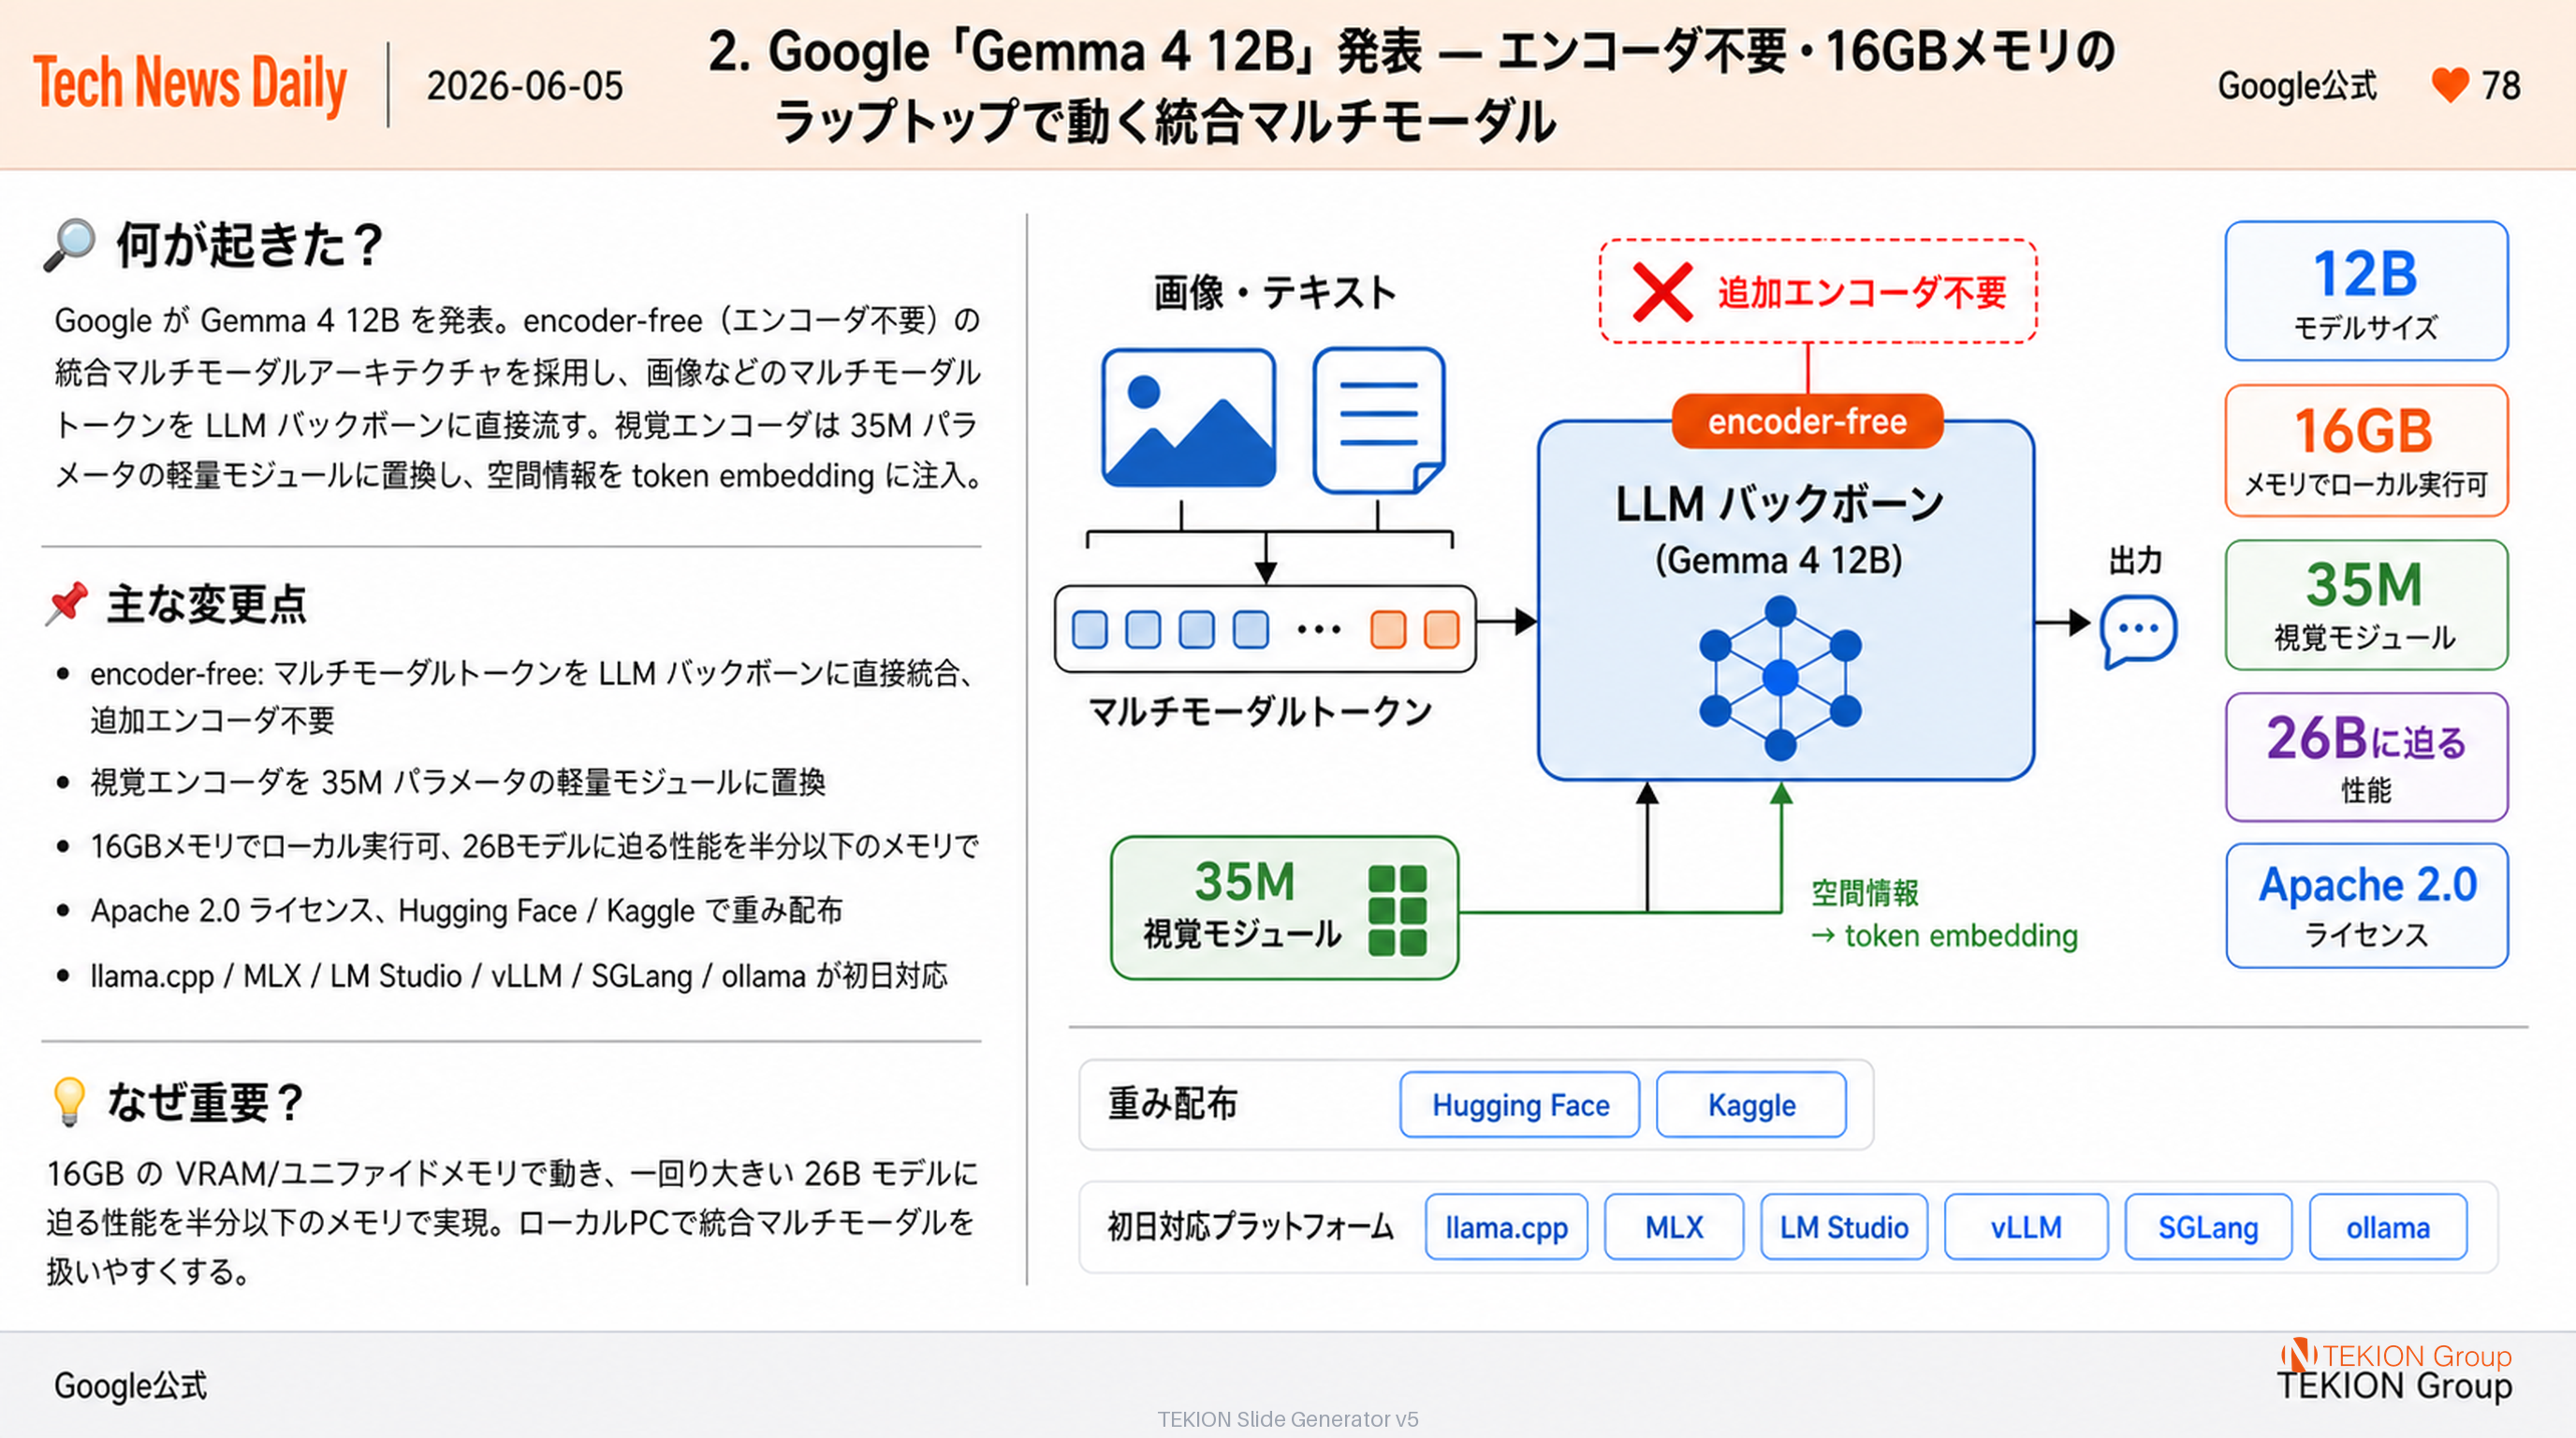Click the last orange token square
This screenshot has width=2576, height=1438.
1441,630
